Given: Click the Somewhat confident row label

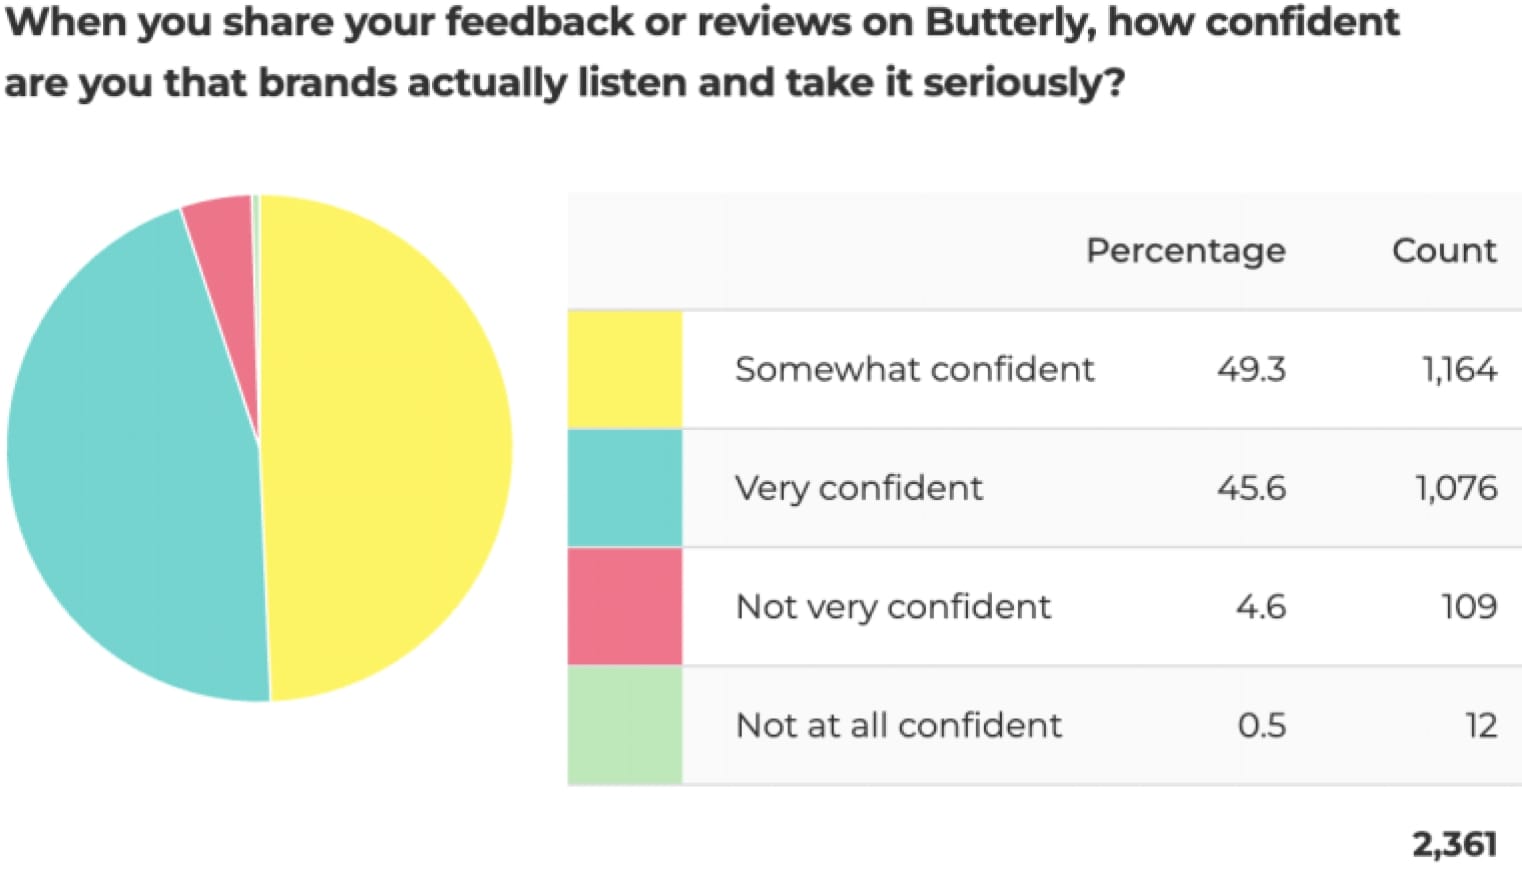Looking at the screenshot, I should (914, 370).
